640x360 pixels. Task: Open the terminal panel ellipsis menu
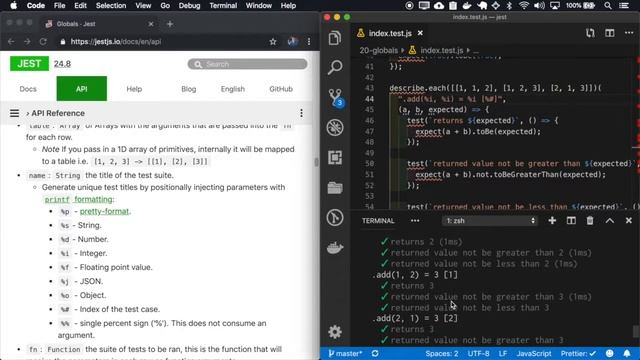(x=415, y=220)
